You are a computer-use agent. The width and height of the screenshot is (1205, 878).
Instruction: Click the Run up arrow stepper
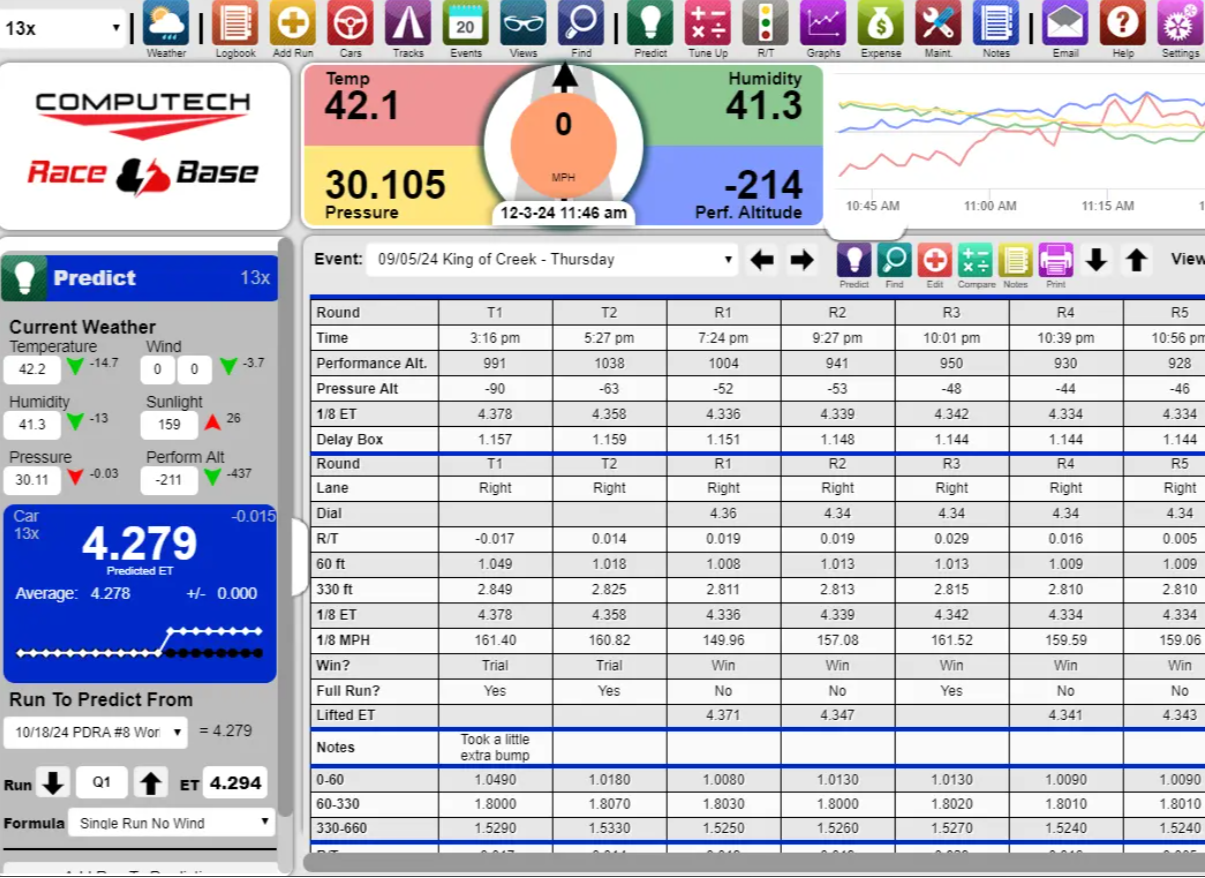click(x=151, y=783)
